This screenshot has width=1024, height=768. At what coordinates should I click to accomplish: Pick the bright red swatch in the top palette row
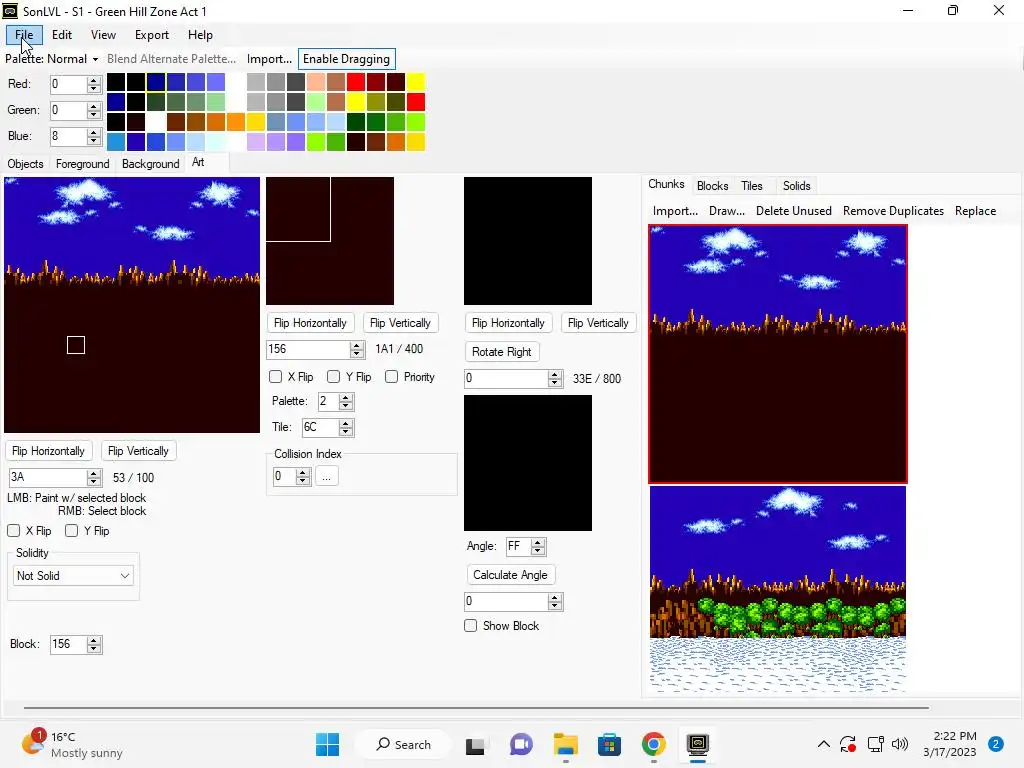point(356,82)
